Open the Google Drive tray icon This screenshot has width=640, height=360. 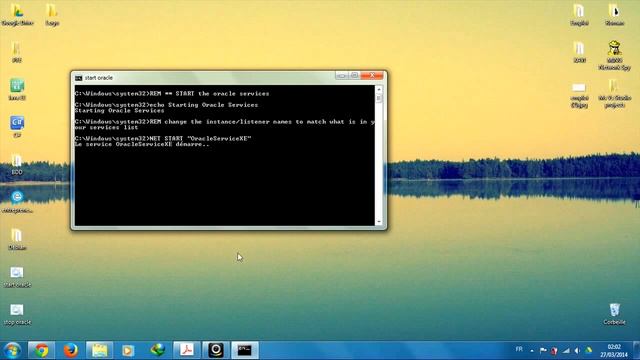[589, 350]
